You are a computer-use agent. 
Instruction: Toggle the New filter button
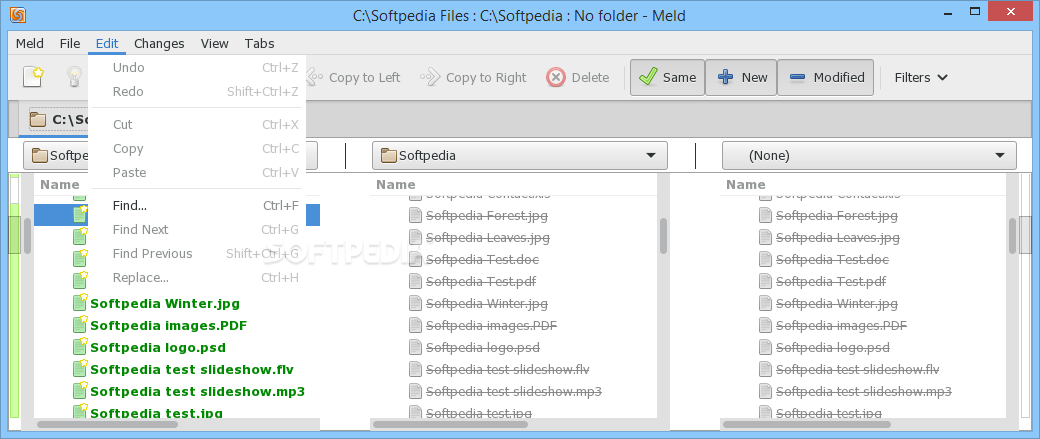[741, 78]
